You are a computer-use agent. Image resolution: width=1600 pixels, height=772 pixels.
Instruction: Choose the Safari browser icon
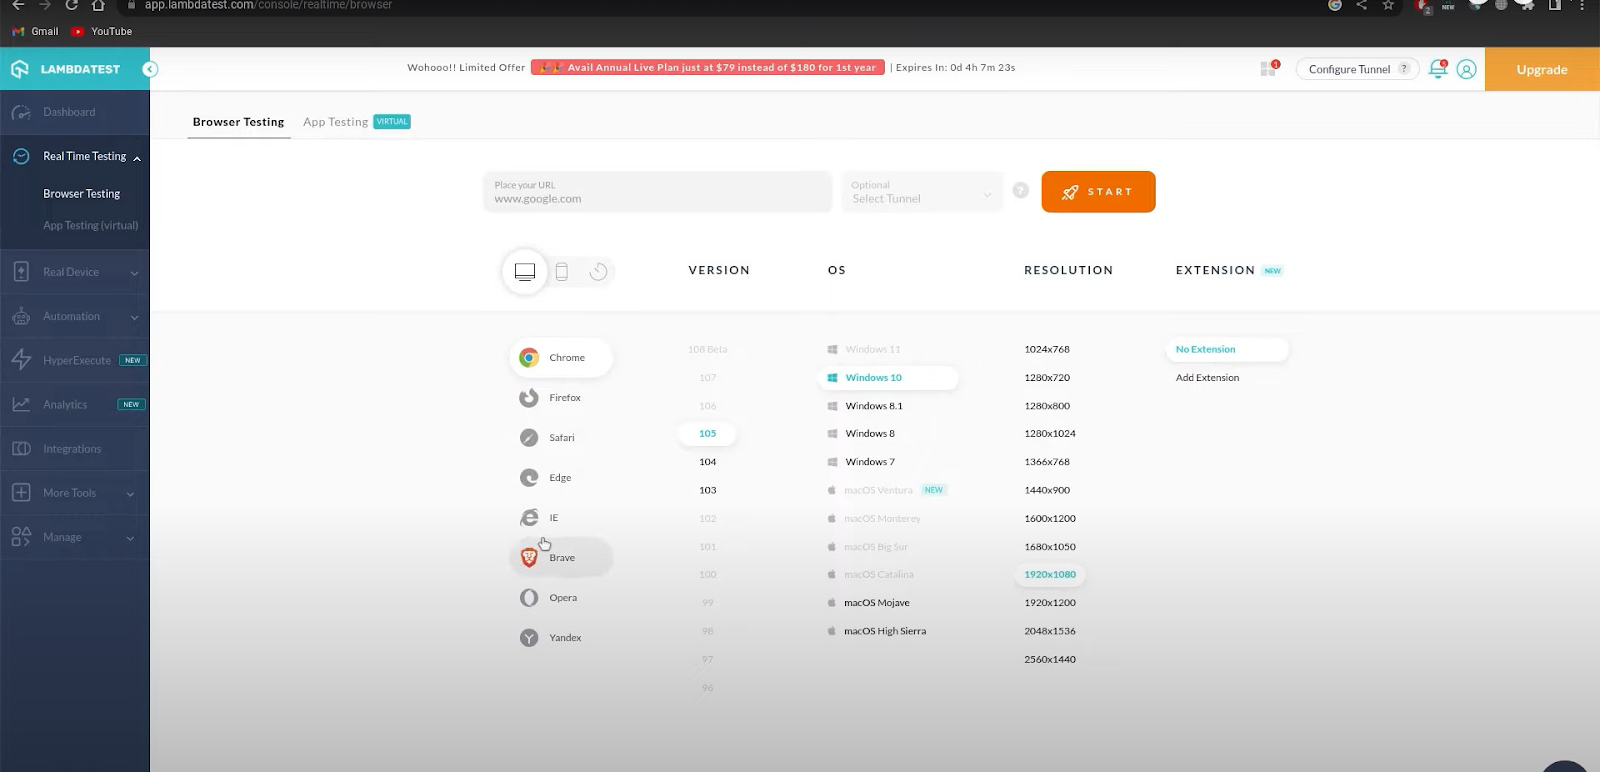pos(529,438)
